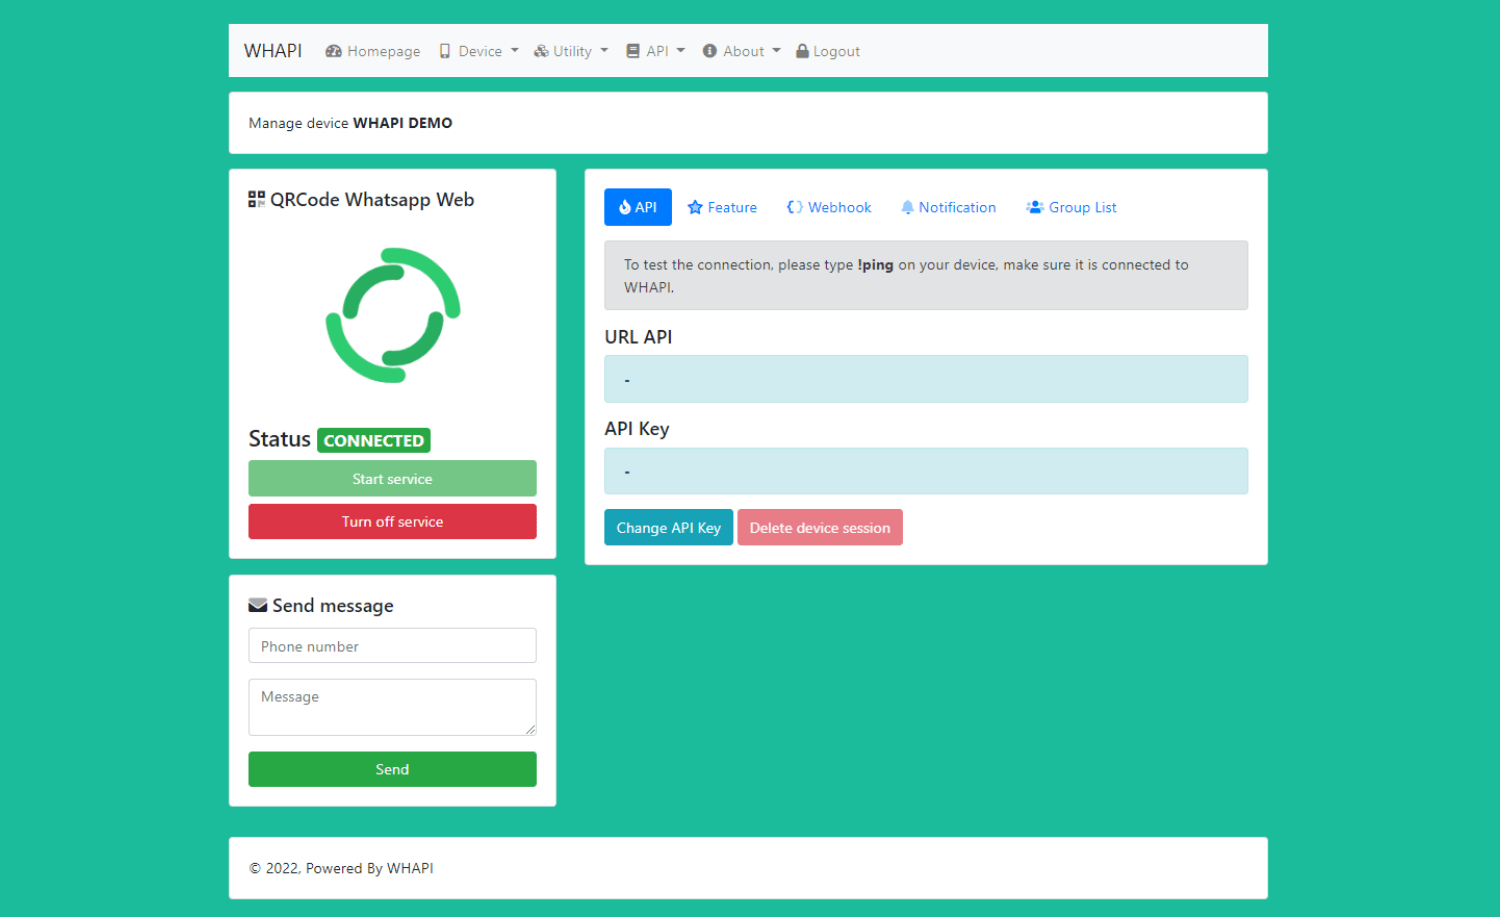This screenshot has height=917, width=1500.
Task: Click the Change API Key button
Action: click(x=668, y=528)
